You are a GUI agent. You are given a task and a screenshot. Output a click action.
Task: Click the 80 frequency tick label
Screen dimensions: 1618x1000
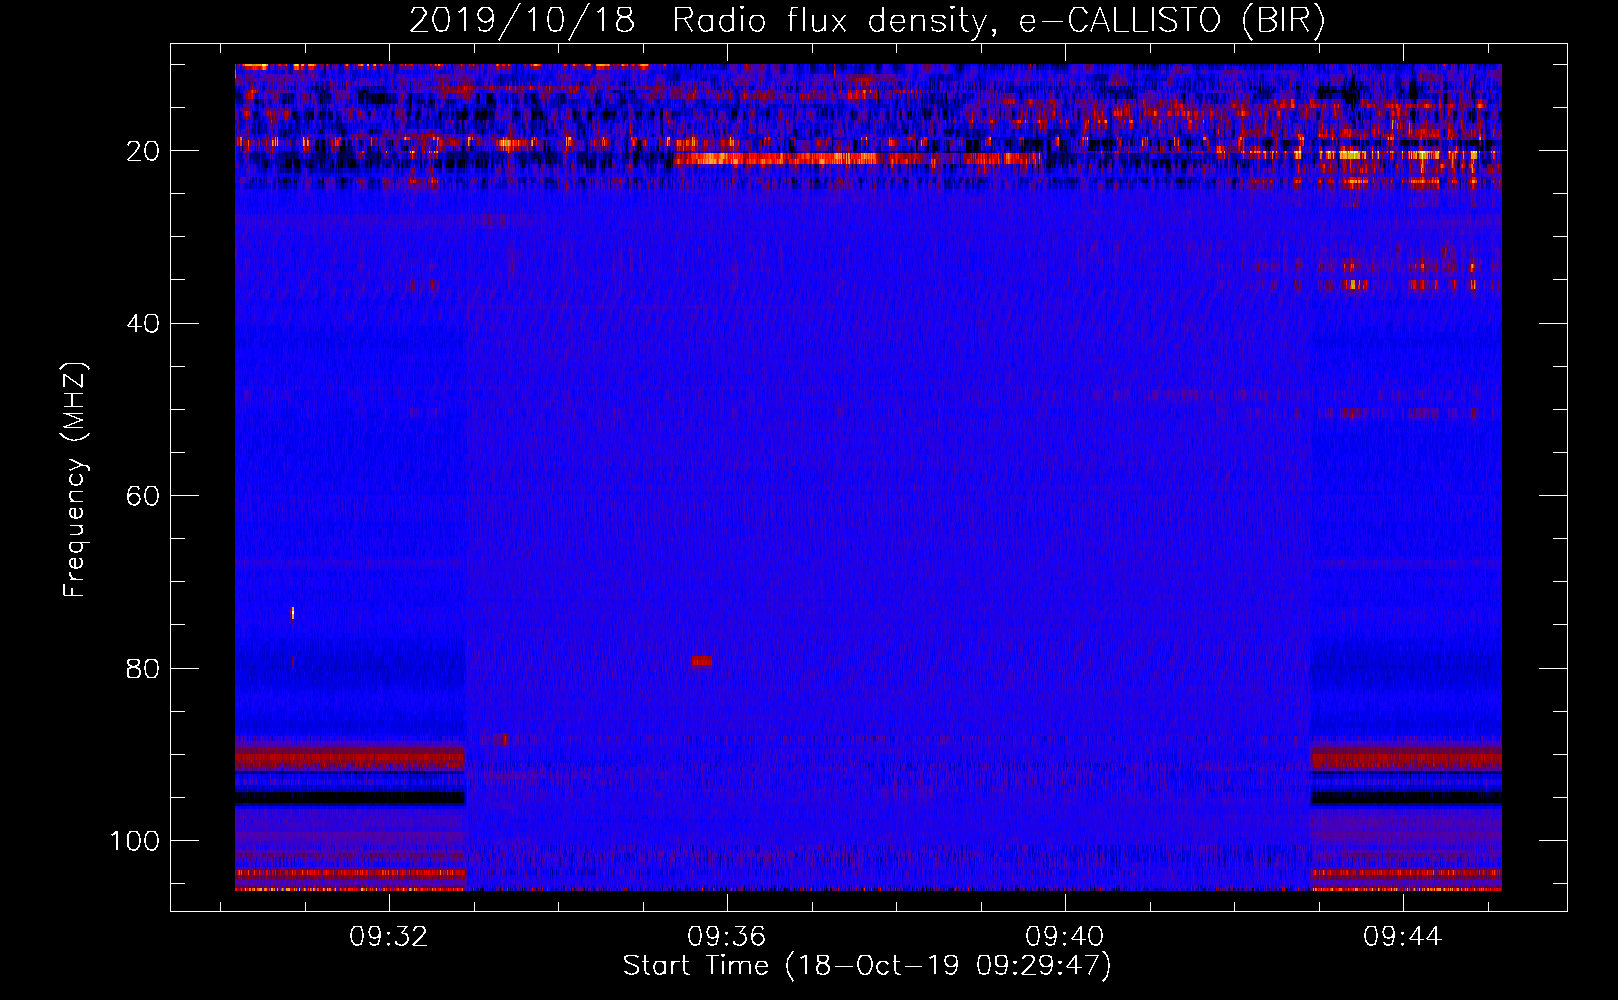click(x=143, y=668)
